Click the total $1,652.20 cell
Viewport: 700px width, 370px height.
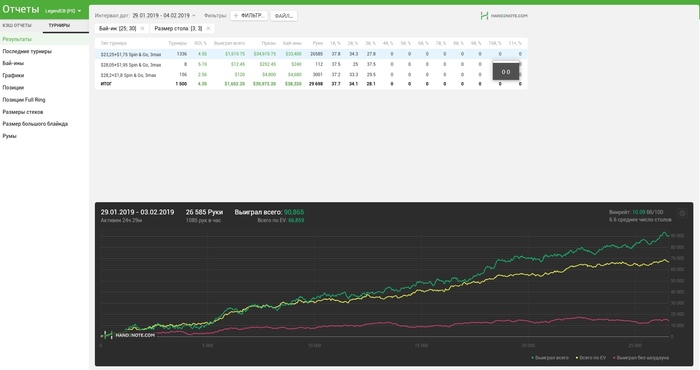click(235, 84)
